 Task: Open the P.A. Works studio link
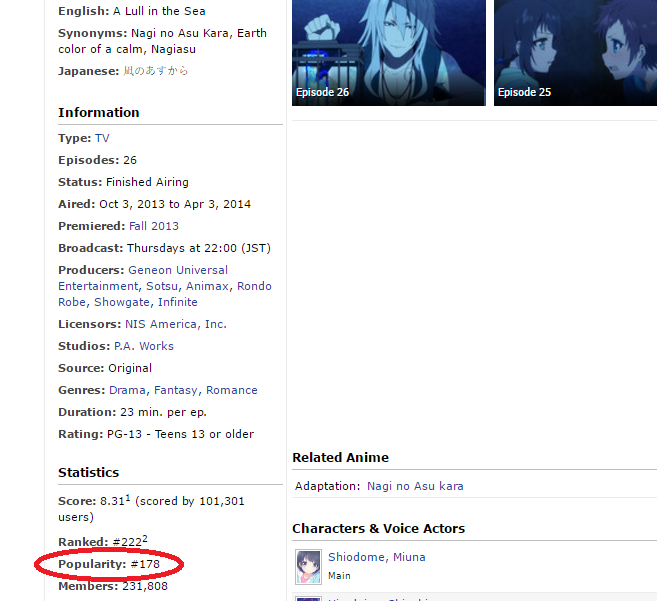tap(144, 346)
